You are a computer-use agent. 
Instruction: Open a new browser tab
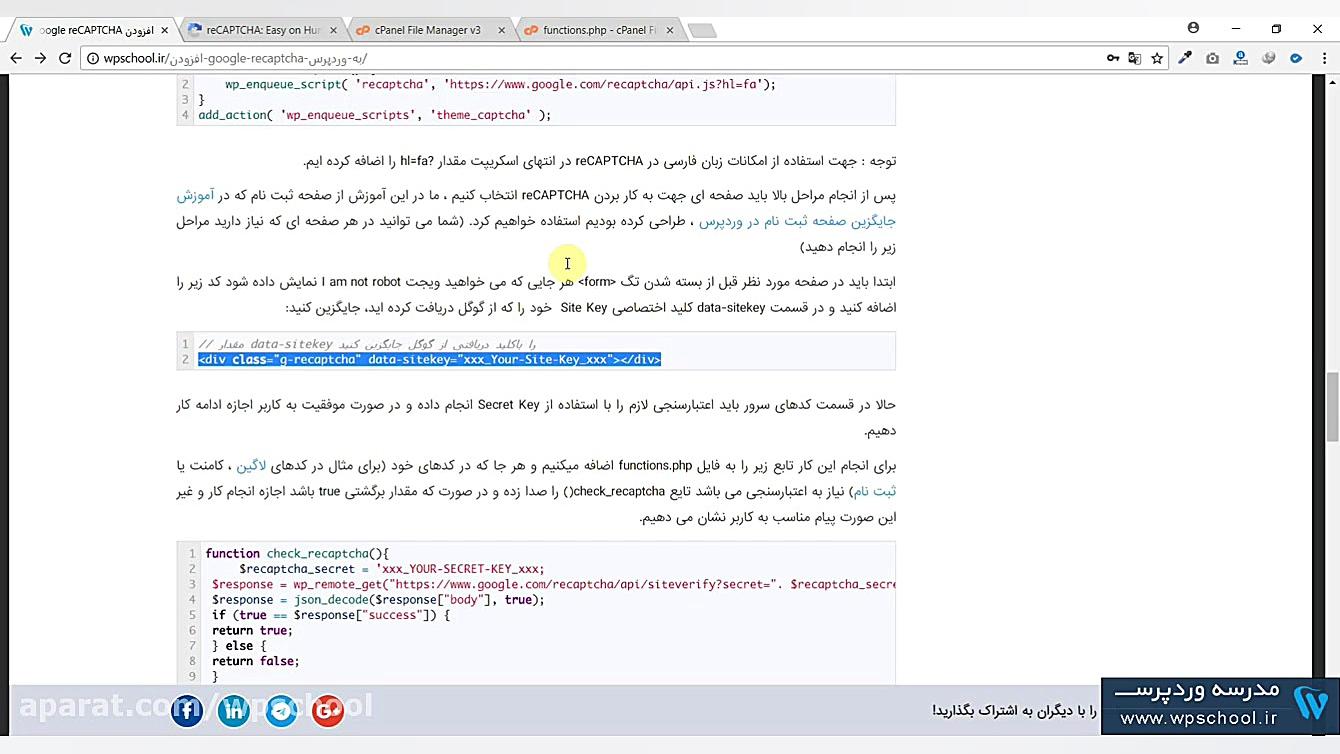coord(703,30)
